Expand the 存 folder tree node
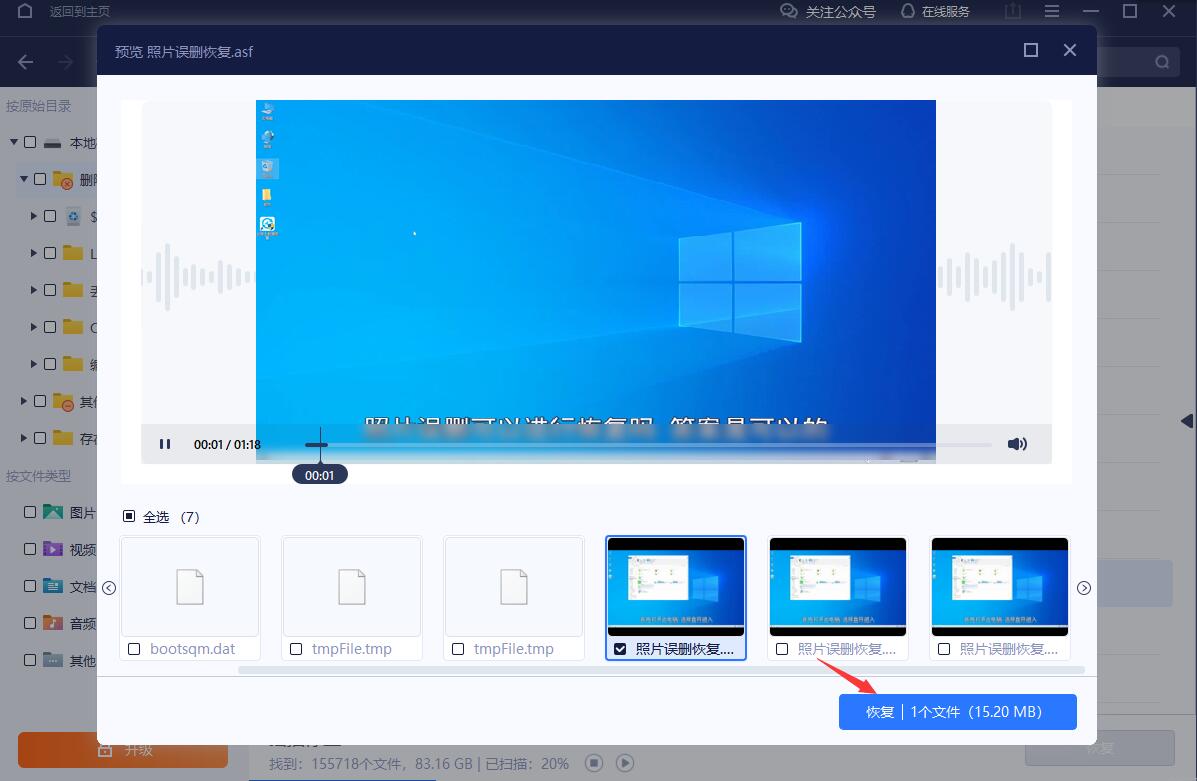Viewport: 1197px width, 781px height. (24, 437)
